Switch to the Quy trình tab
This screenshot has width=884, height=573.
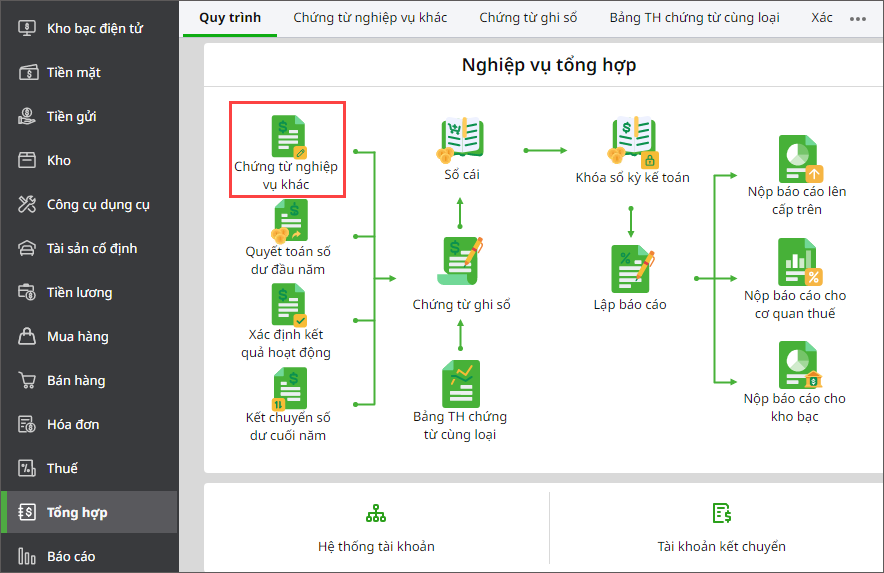(230, 17)
